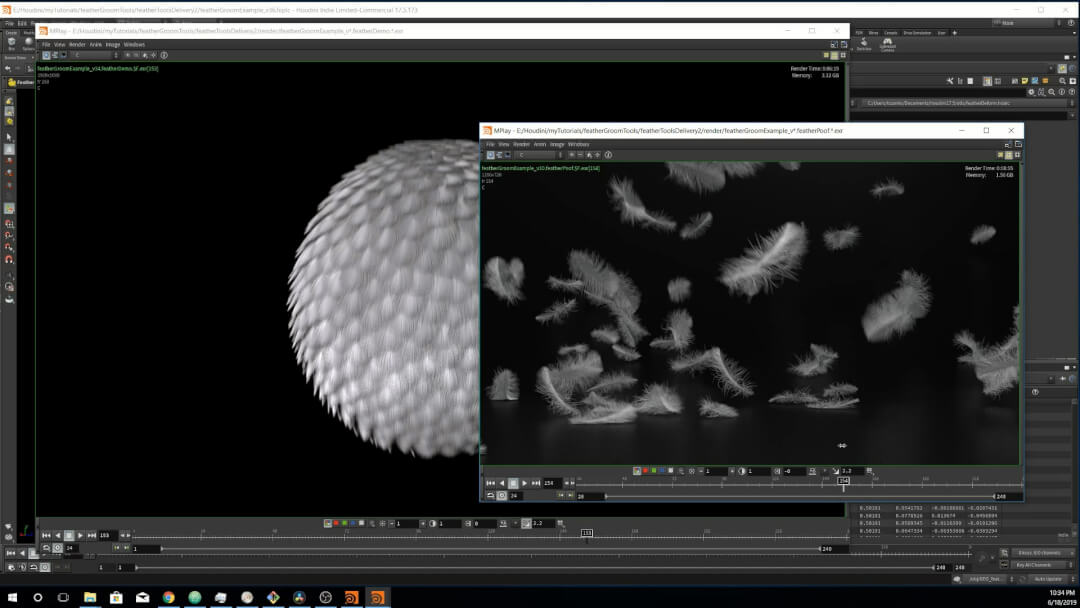Click the Houdini shelf tool icon labeled Lightroom Camera
This screenshot has height=608, width=1080.
[x=888, y=45]
